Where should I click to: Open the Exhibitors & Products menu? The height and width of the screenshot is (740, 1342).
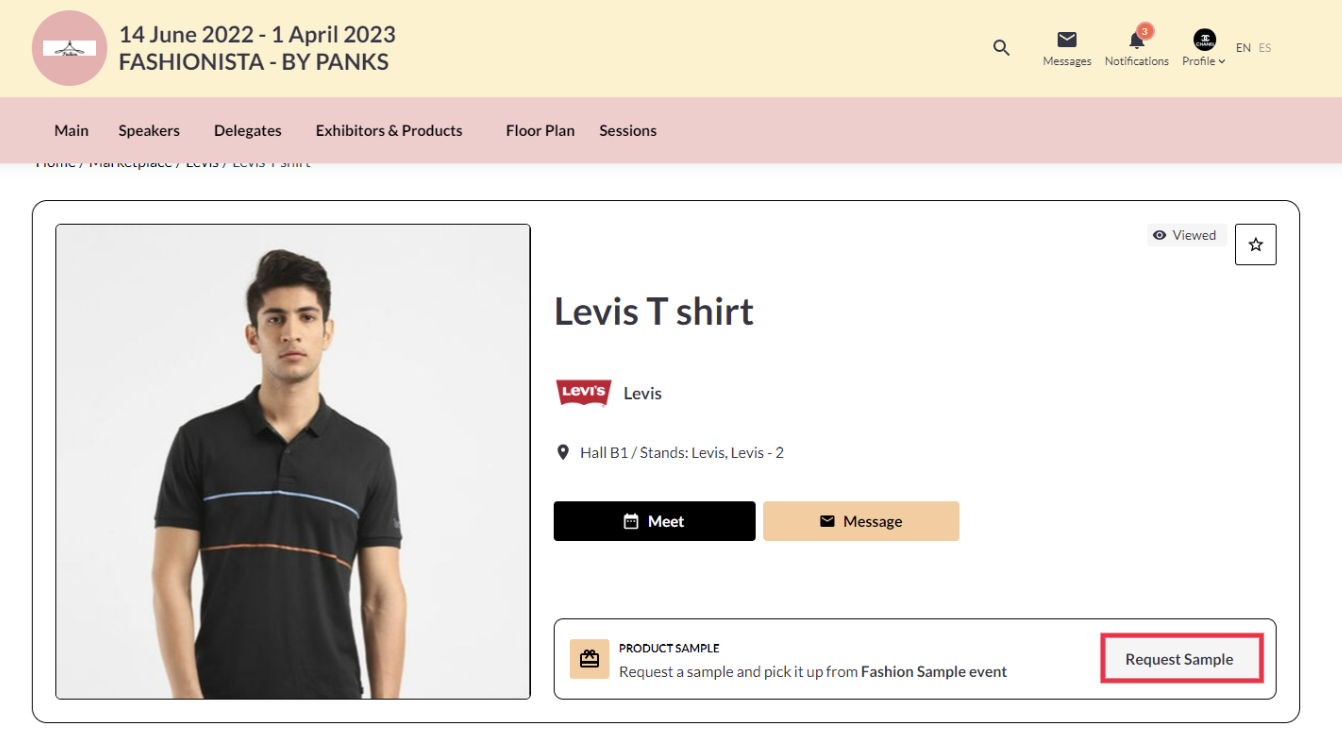pyautogui.click(x=389, y=130)
